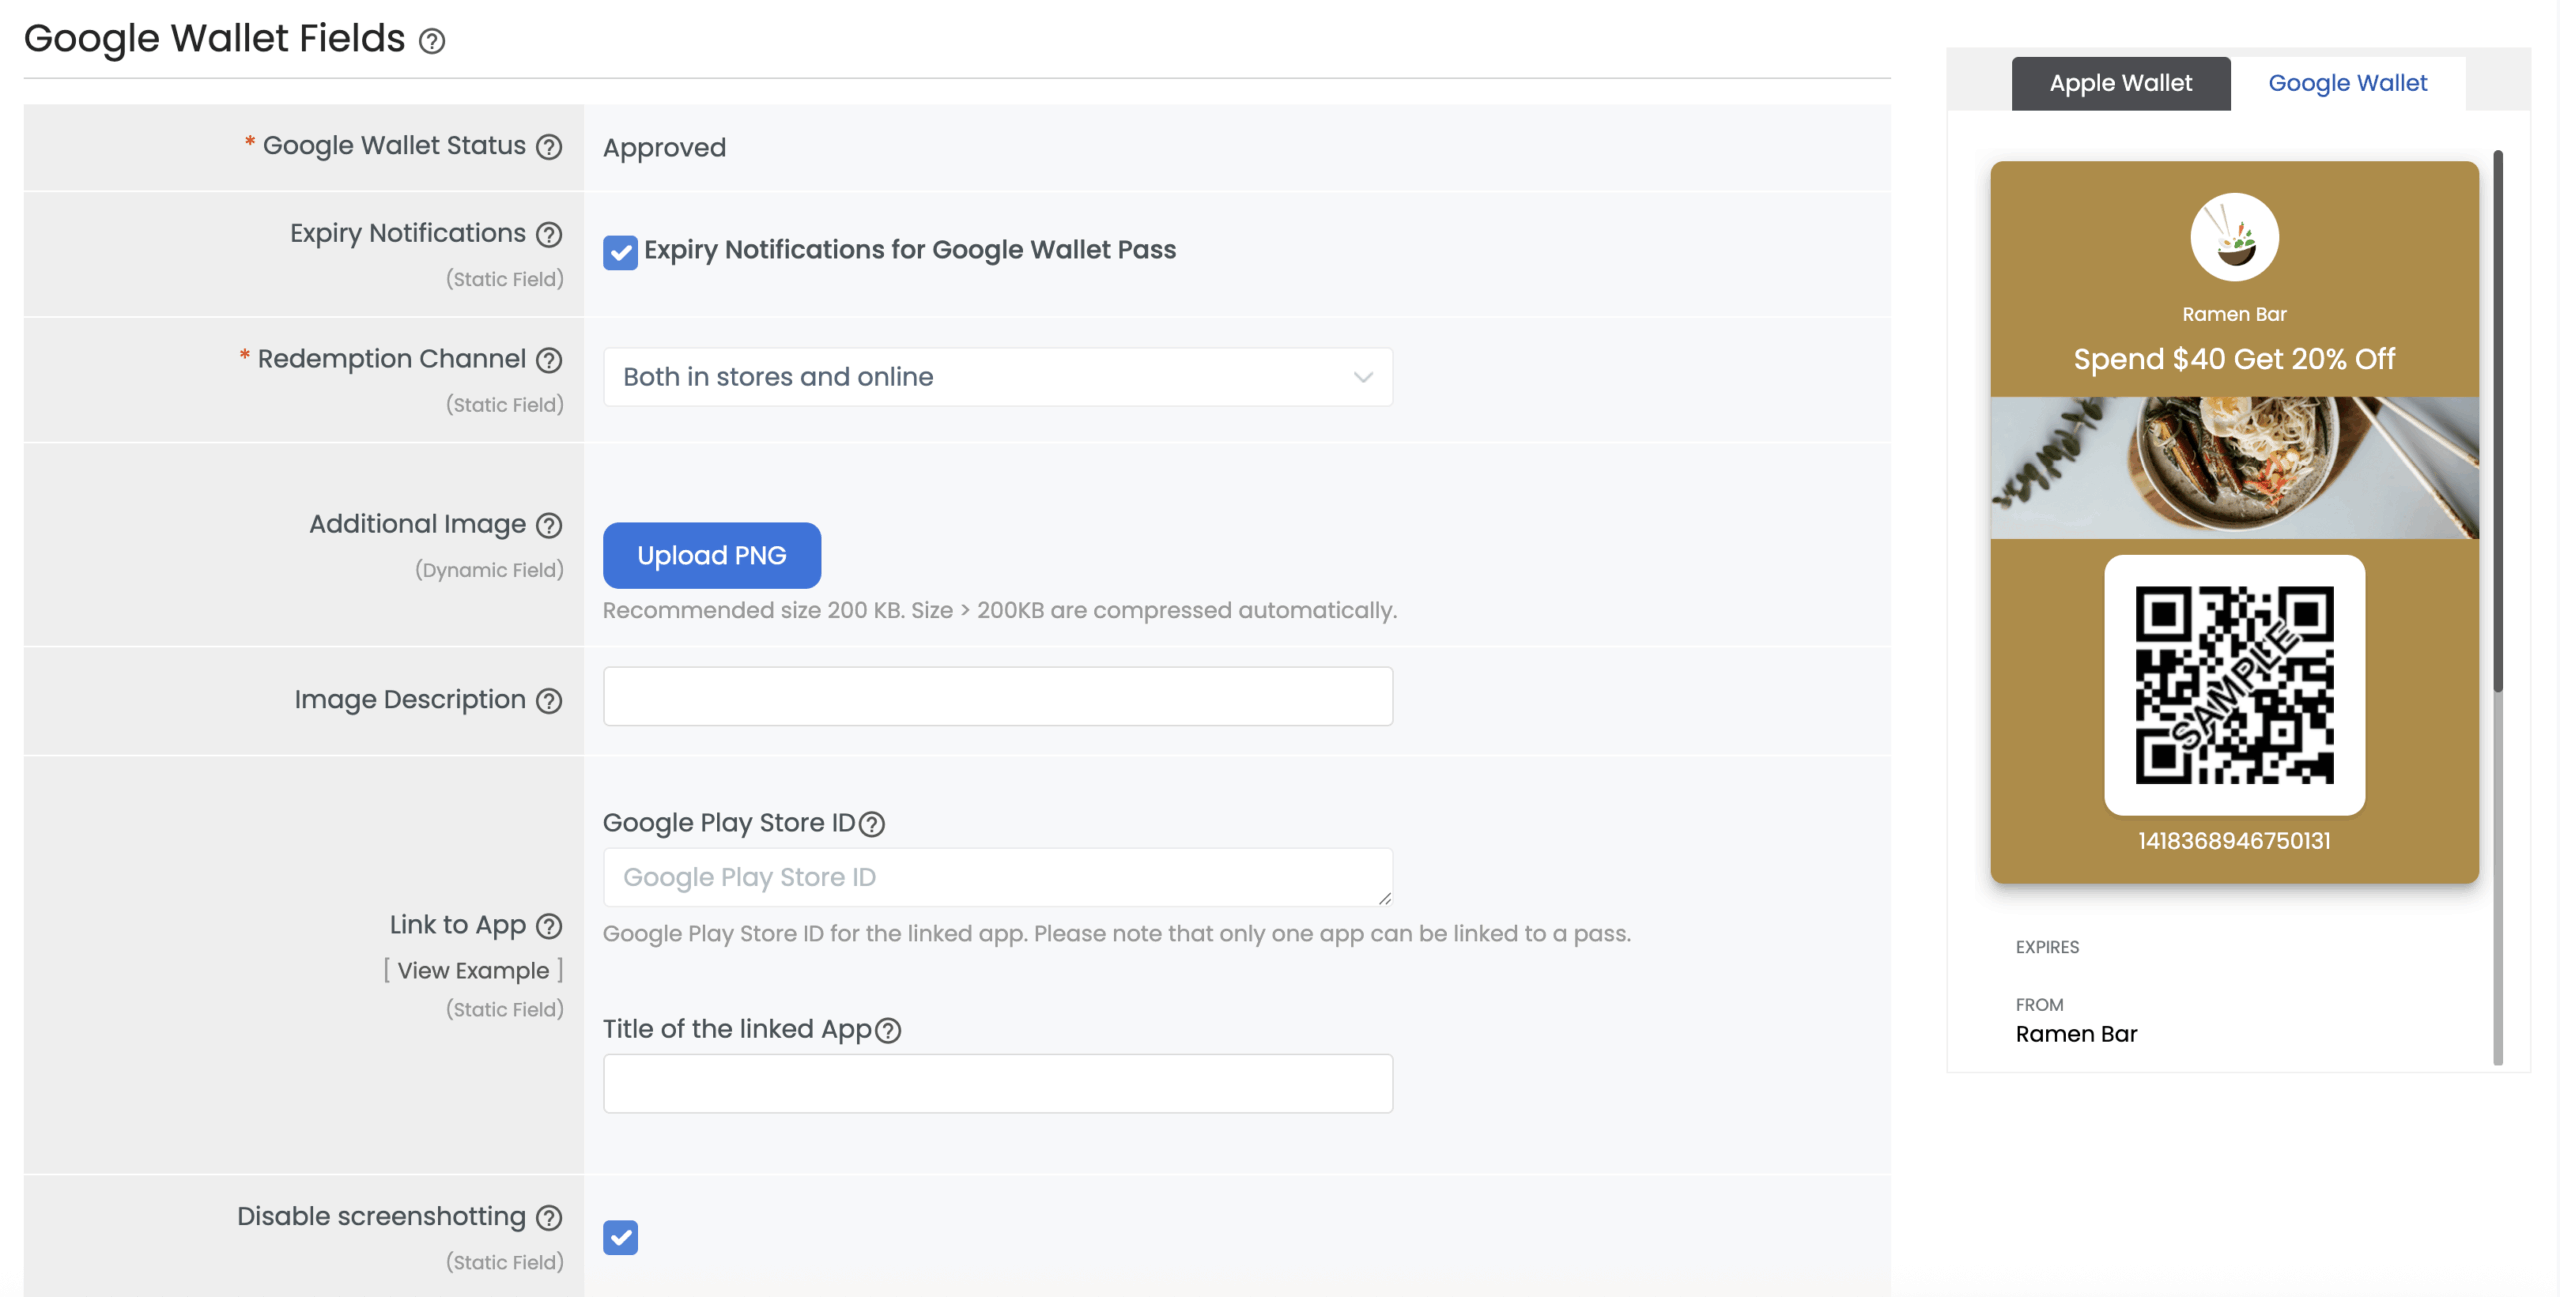Click the Disable screenshotting help icon
The height and width of the screenshot is (1297, 2560).
tap(548, 1218)
